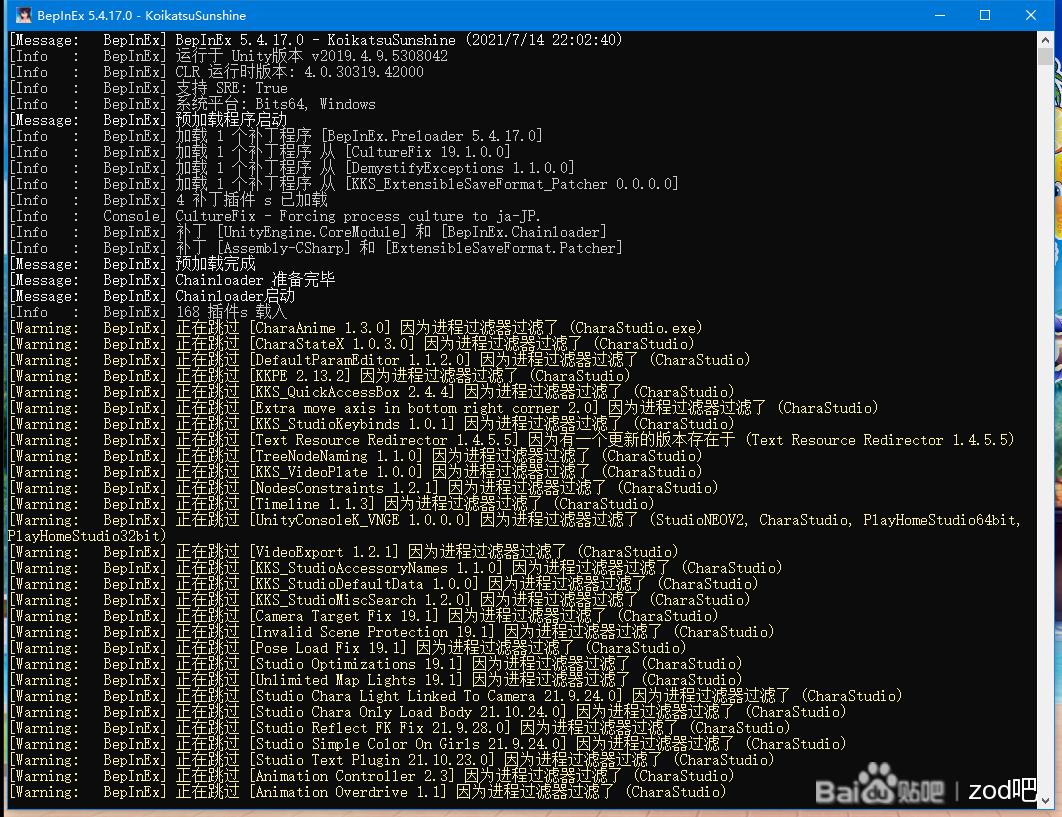Click the [Animation Overdrive 1.1] warning line

coord(368,792)
